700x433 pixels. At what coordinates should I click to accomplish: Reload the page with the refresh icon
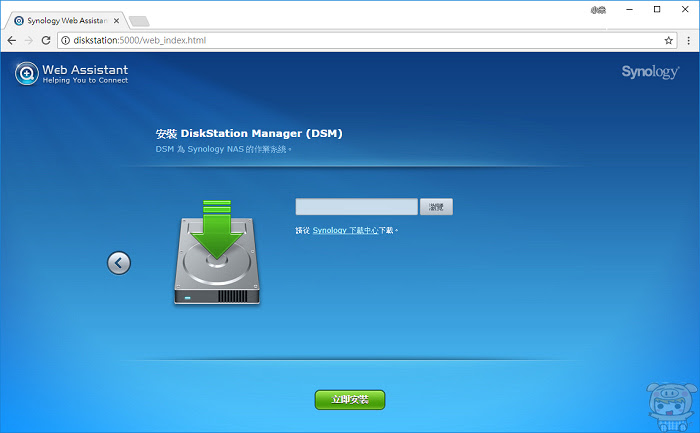click(x=46, y=40)
